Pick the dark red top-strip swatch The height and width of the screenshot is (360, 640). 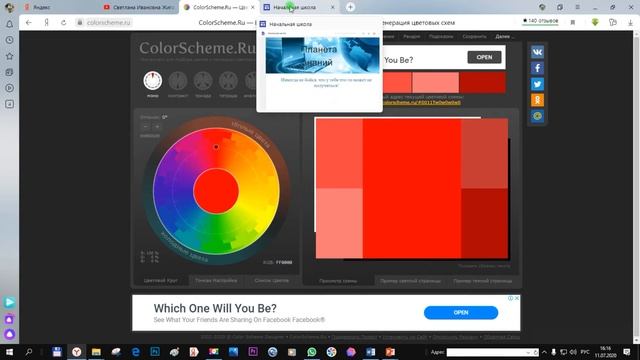point(482,82)
